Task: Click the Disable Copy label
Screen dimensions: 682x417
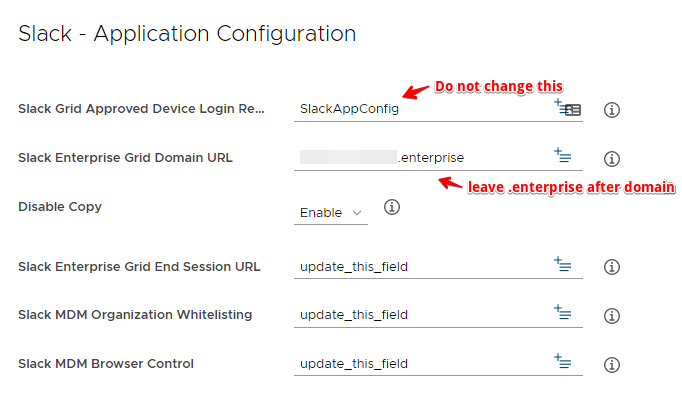Action: [60, 207]
